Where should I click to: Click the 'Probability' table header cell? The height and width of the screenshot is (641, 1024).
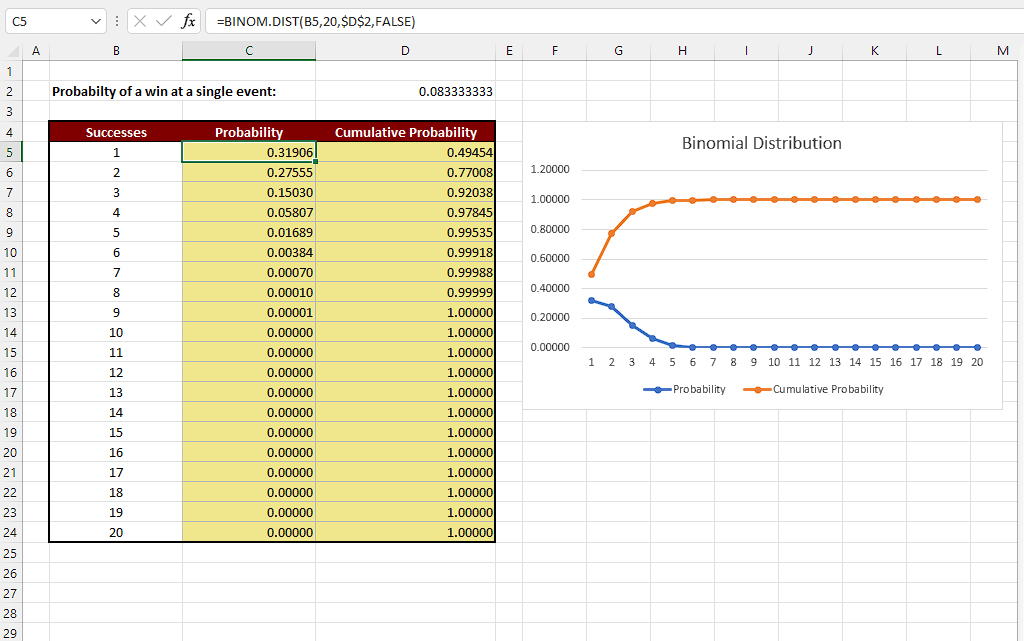tap(249, 132)
